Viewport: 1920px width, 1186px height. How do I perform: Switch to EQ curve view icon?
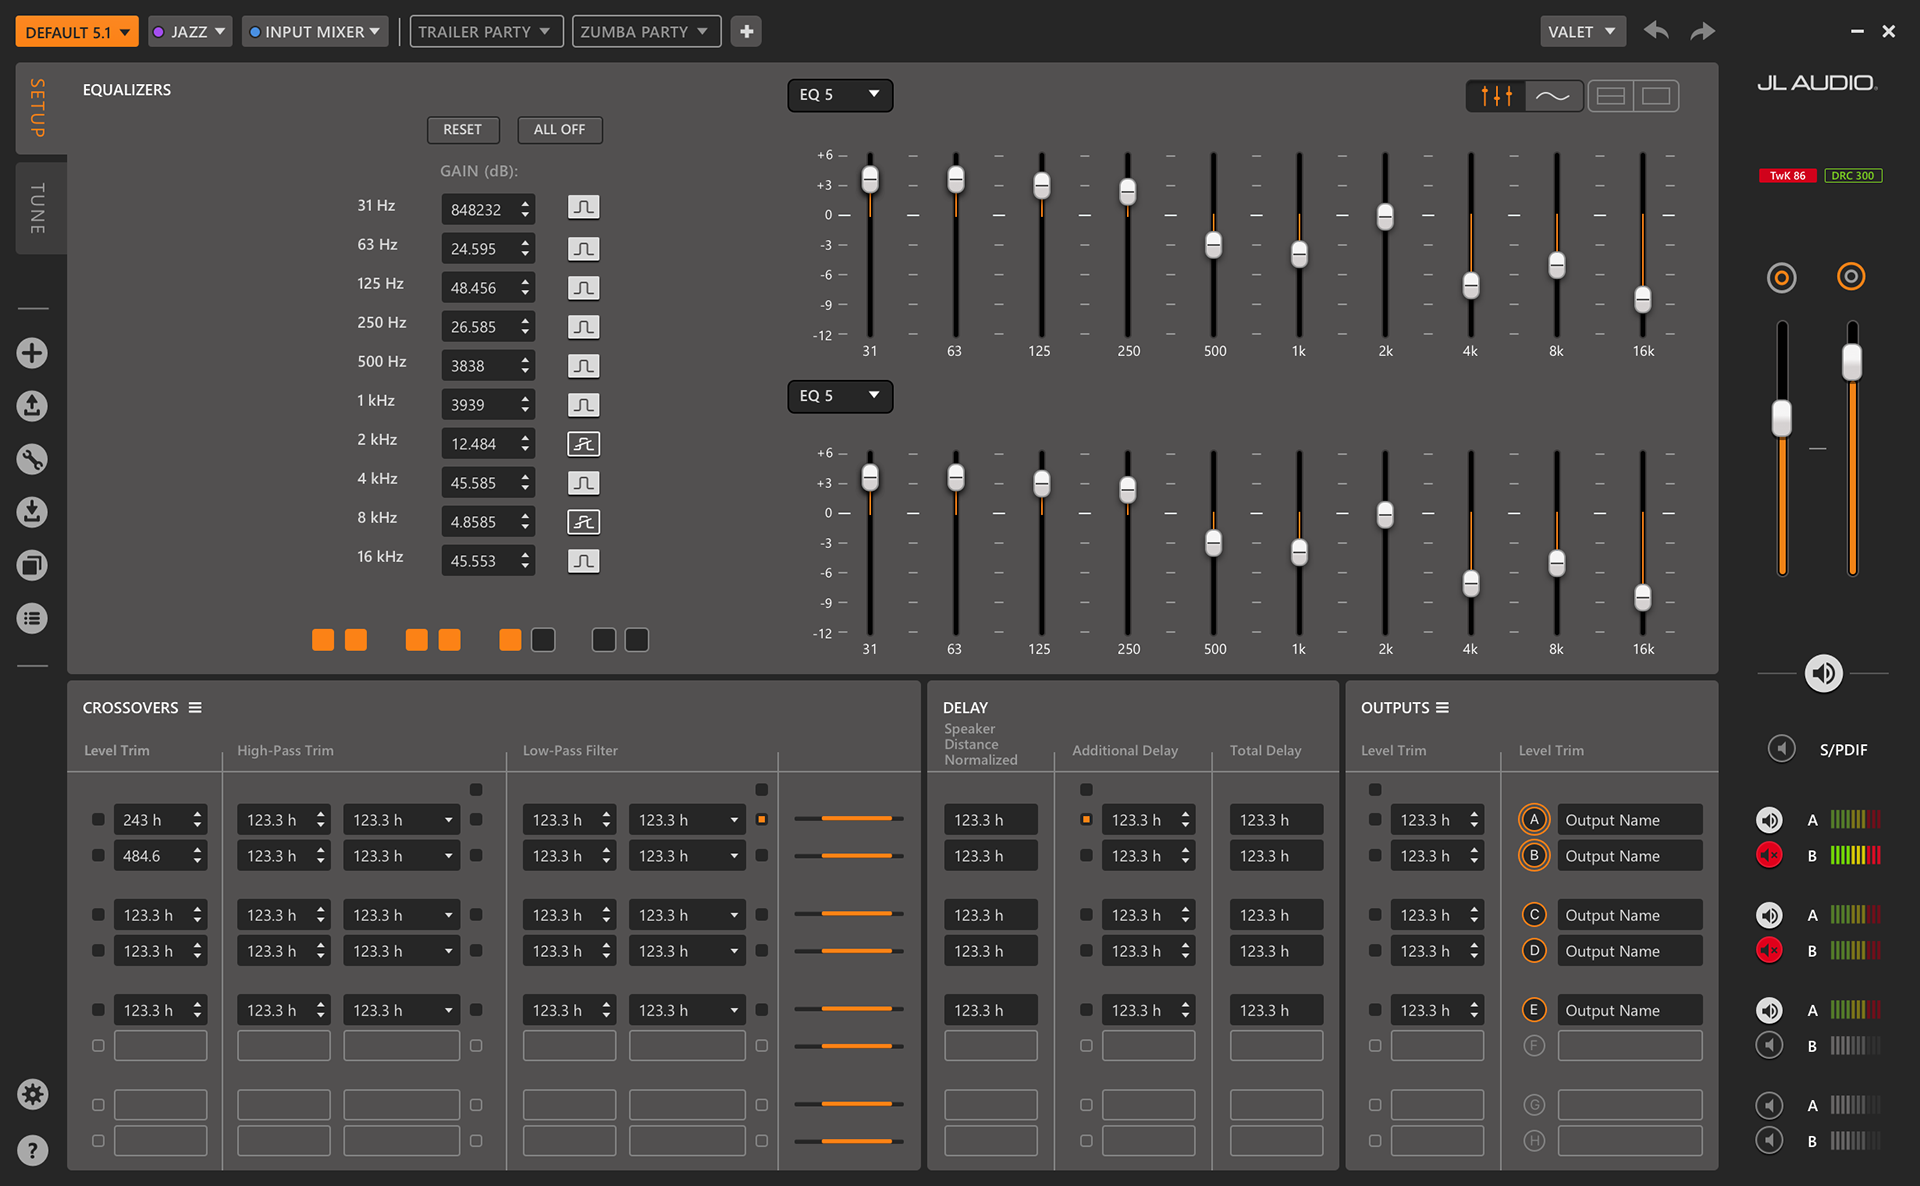tap(1552, 96)
